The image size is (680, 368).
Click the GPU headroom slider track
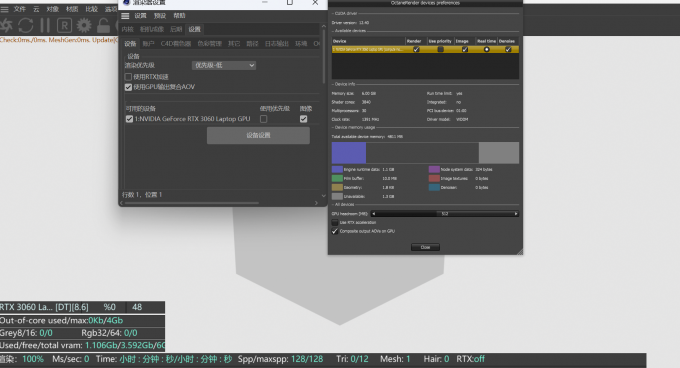coord(445,214)
